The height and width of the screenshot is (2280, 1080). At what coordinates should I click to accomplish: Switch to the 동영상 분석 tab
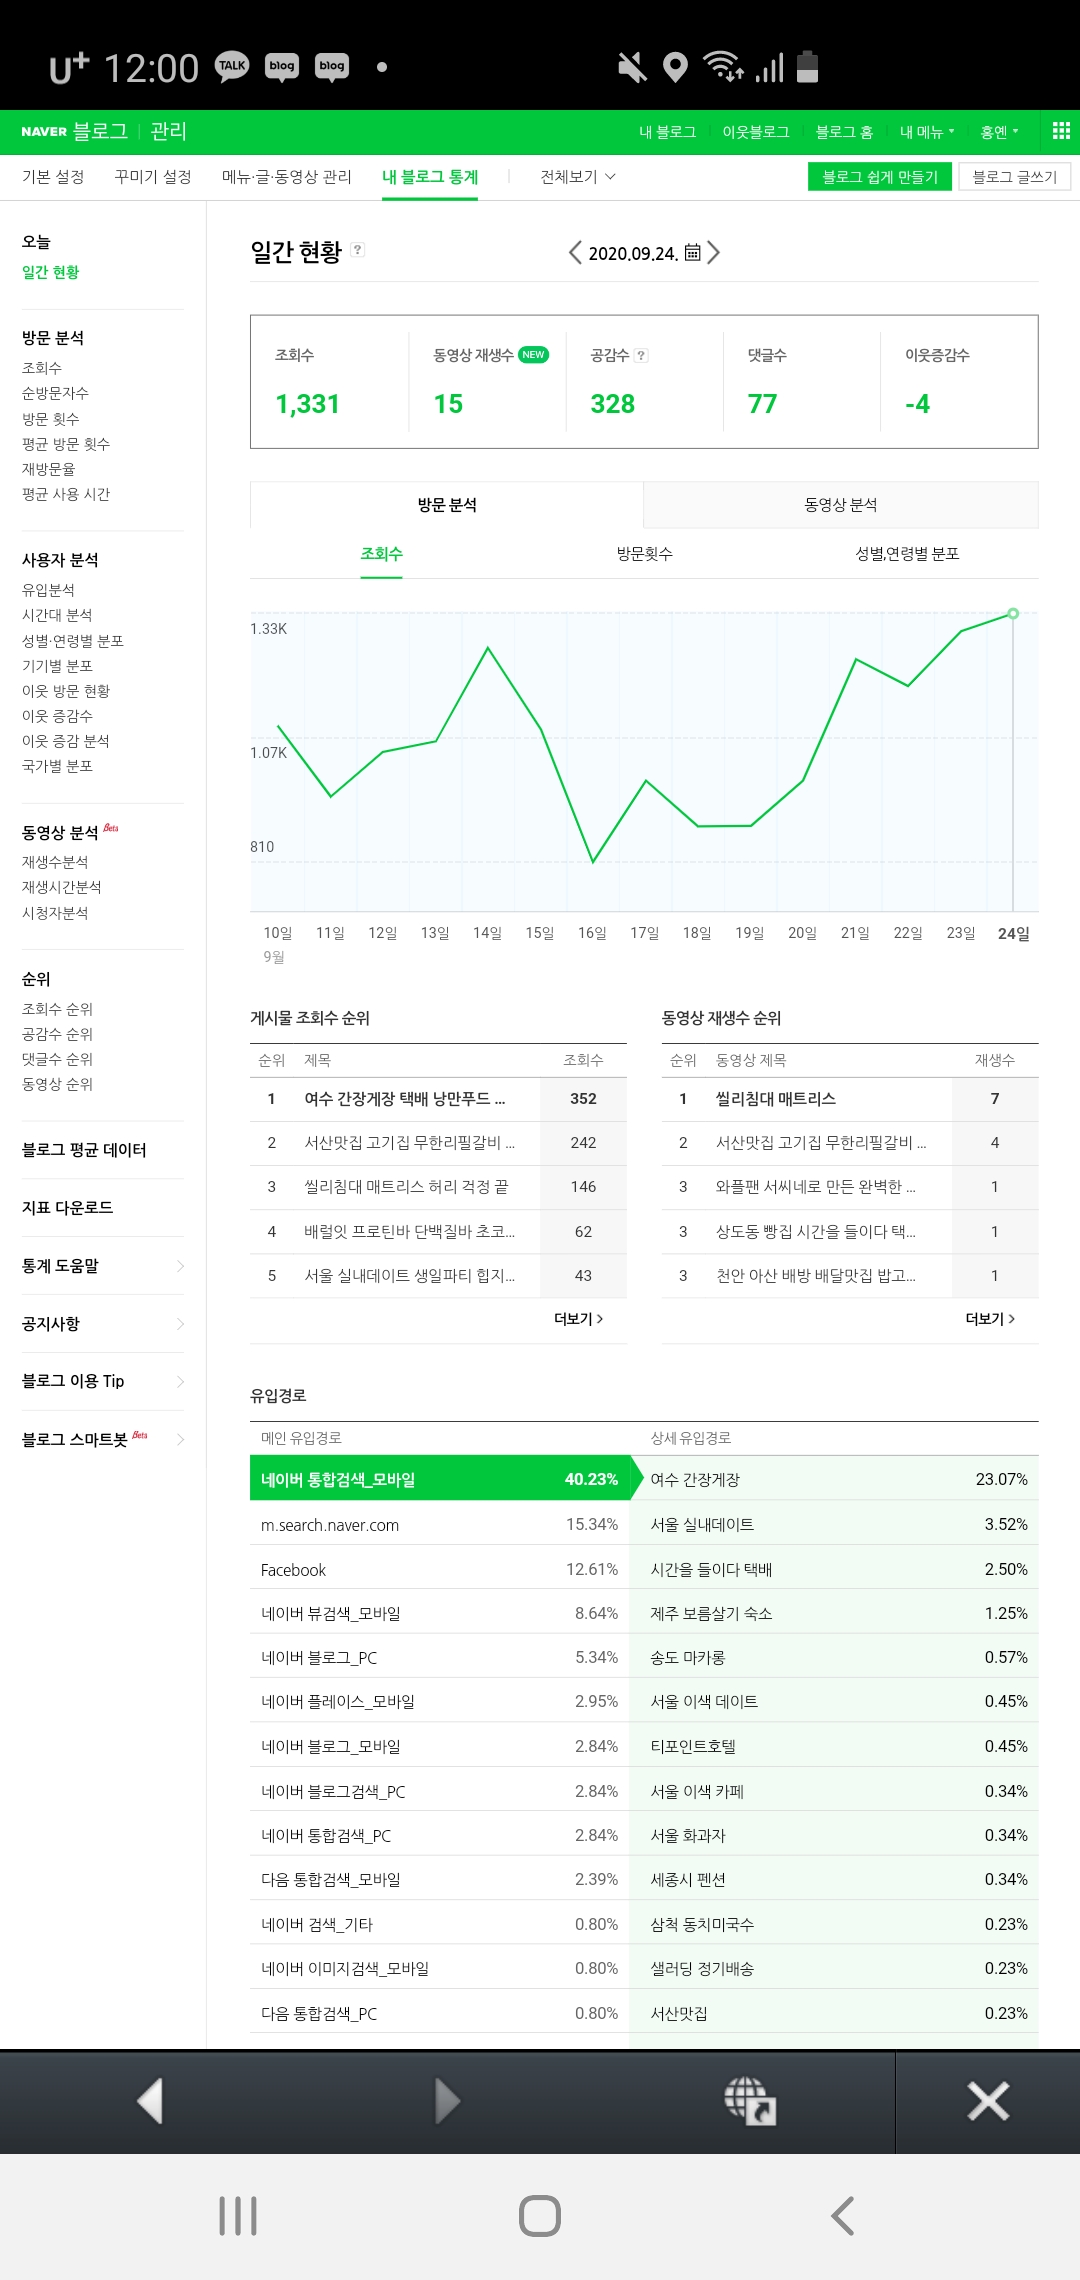[840, 505]
